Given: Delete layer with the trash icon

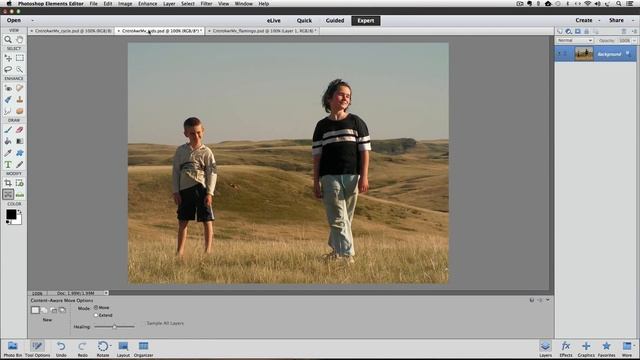Looking at the screenshot, I should 624,31.
